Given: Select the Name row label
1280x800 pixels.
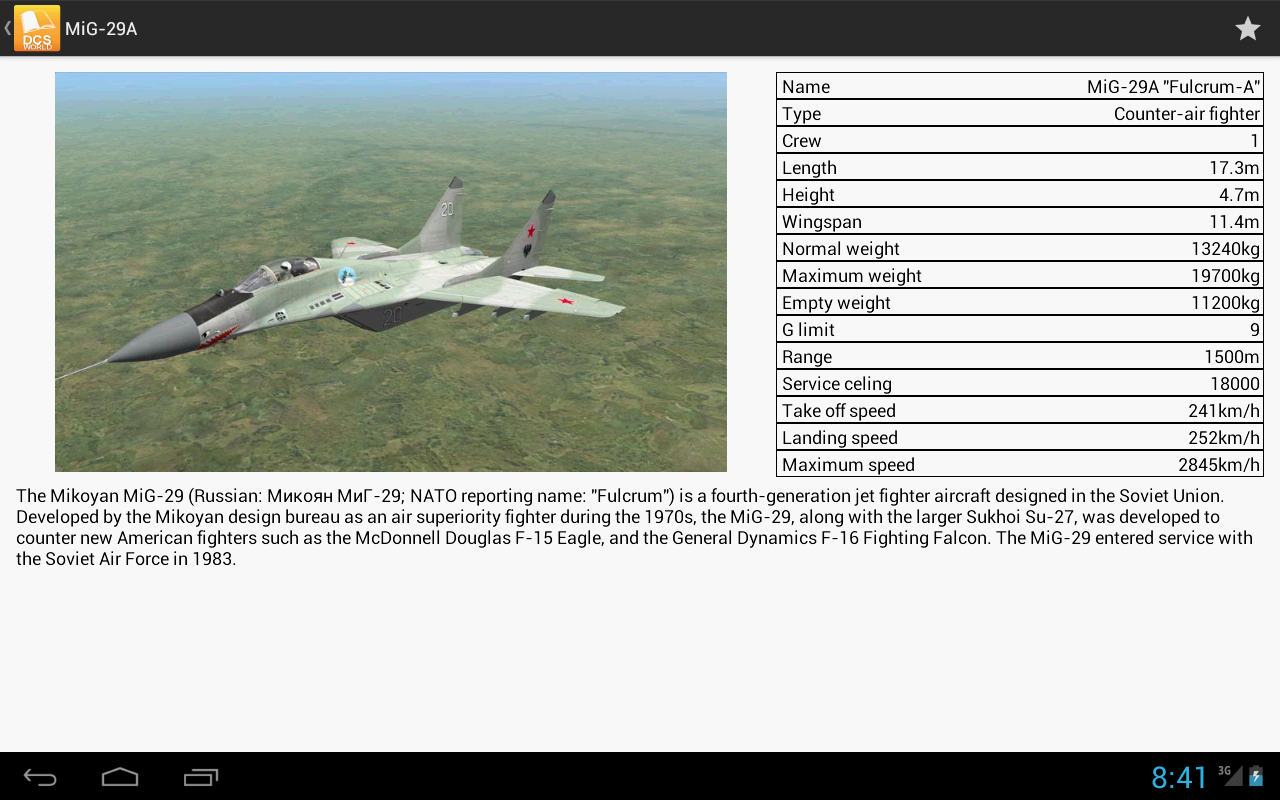Looking at the screenshot, I should coord(806,87).
